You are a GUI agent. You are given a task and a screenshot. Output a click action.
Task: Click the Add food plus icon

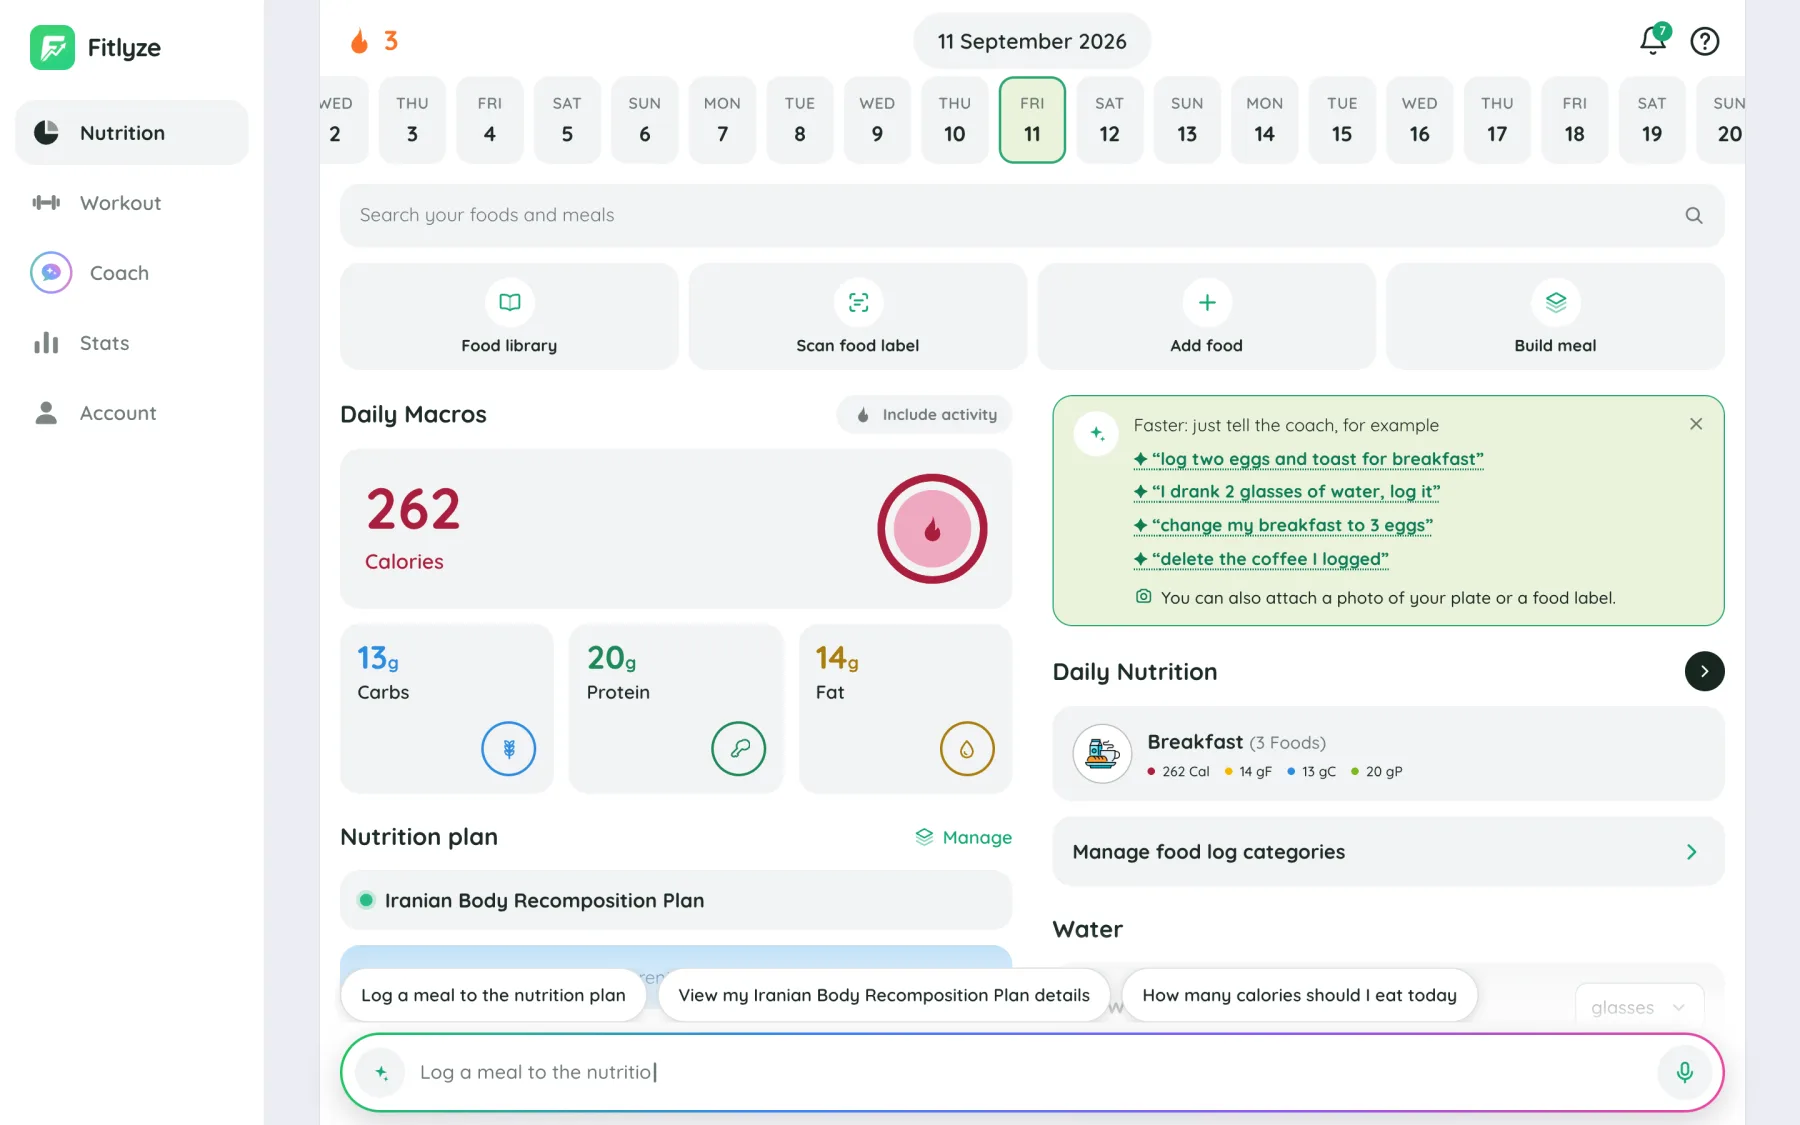tap(1207, 302)
